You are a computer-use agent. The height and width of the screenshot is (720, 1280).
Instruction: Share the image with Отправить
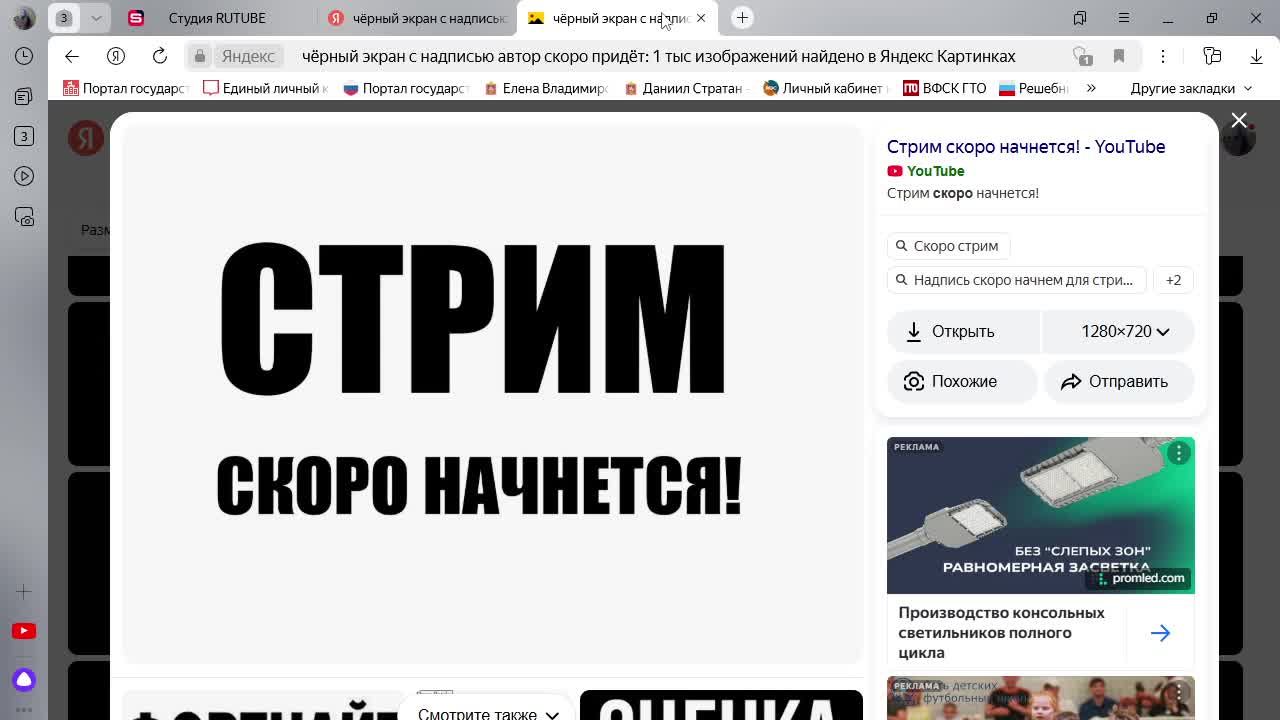point(1119,381)
